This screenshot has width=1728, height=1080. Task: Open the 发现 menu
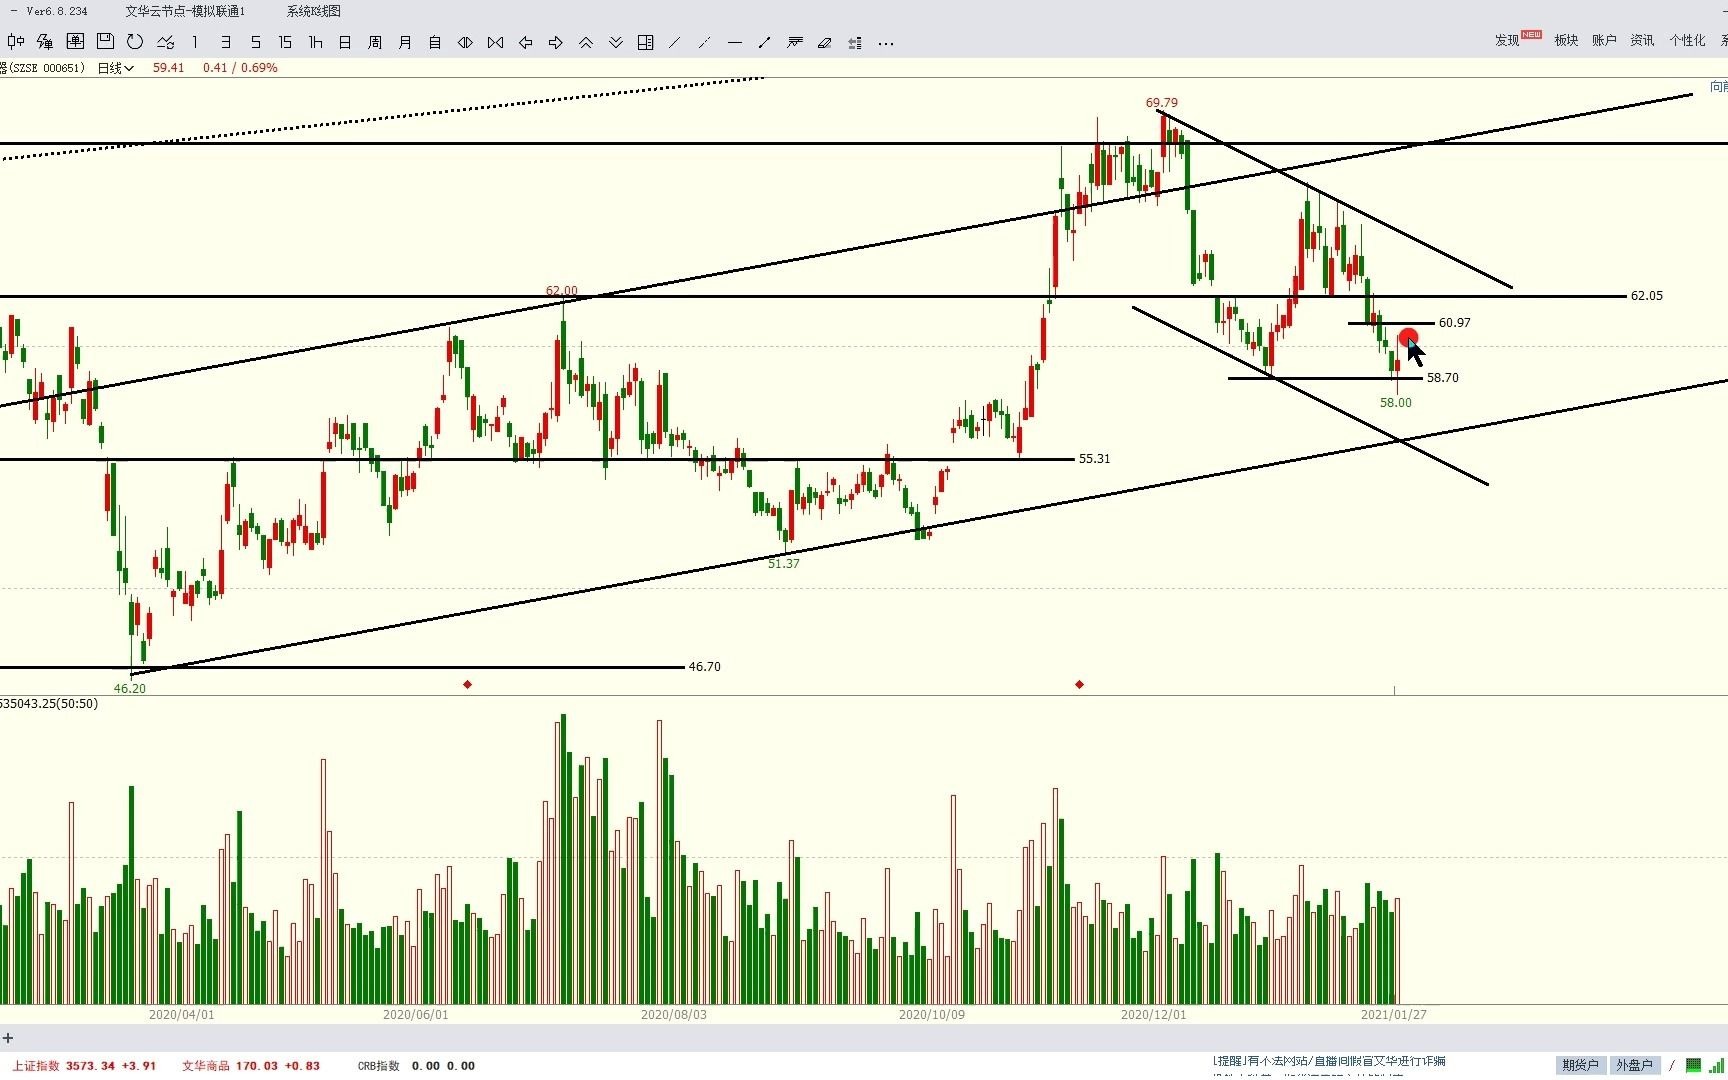pyautogui.click(x=1507, y=40)
